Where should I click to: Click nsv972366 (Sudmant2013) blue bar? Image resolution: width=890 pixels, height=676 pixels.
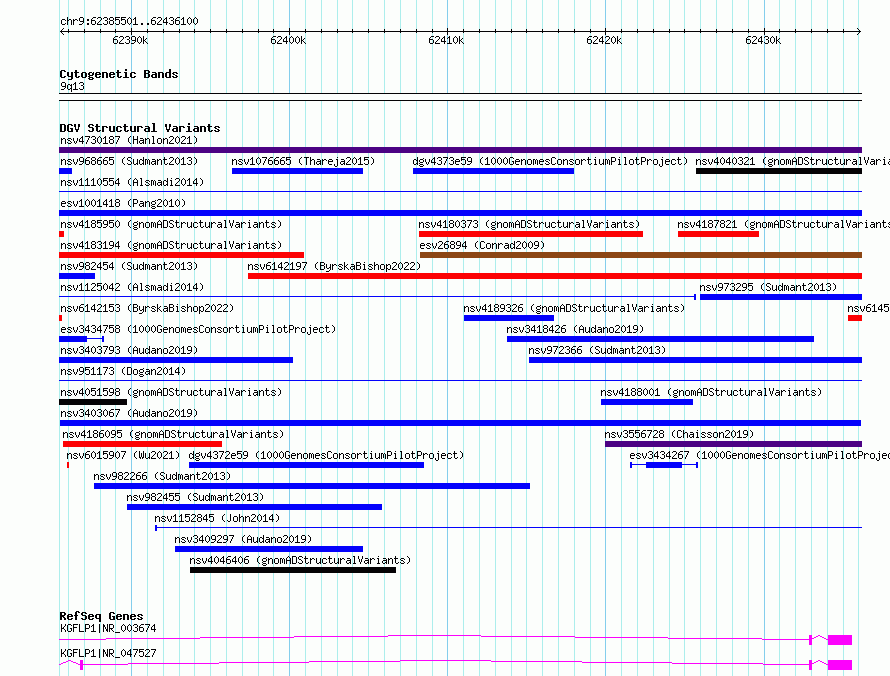tap(695, 360)
